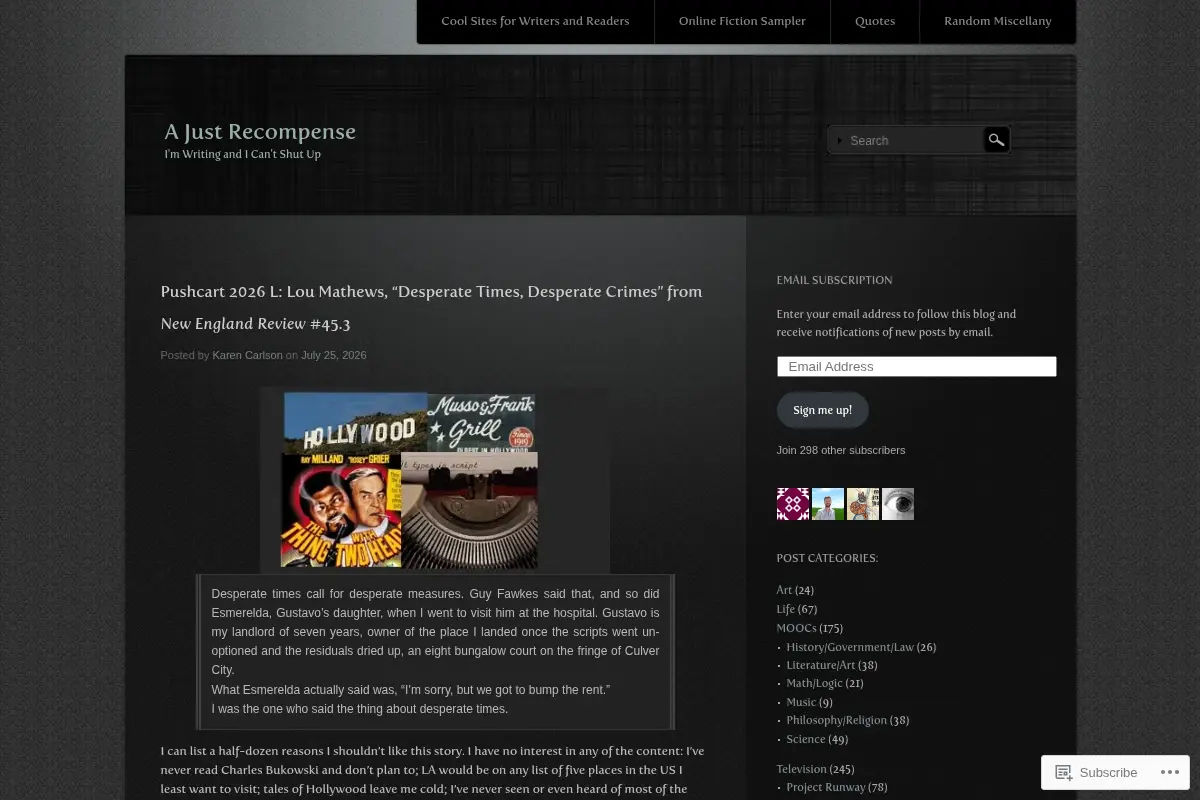Open the Karen Carlson author link
1200x800 pixels.
point(247,355)
